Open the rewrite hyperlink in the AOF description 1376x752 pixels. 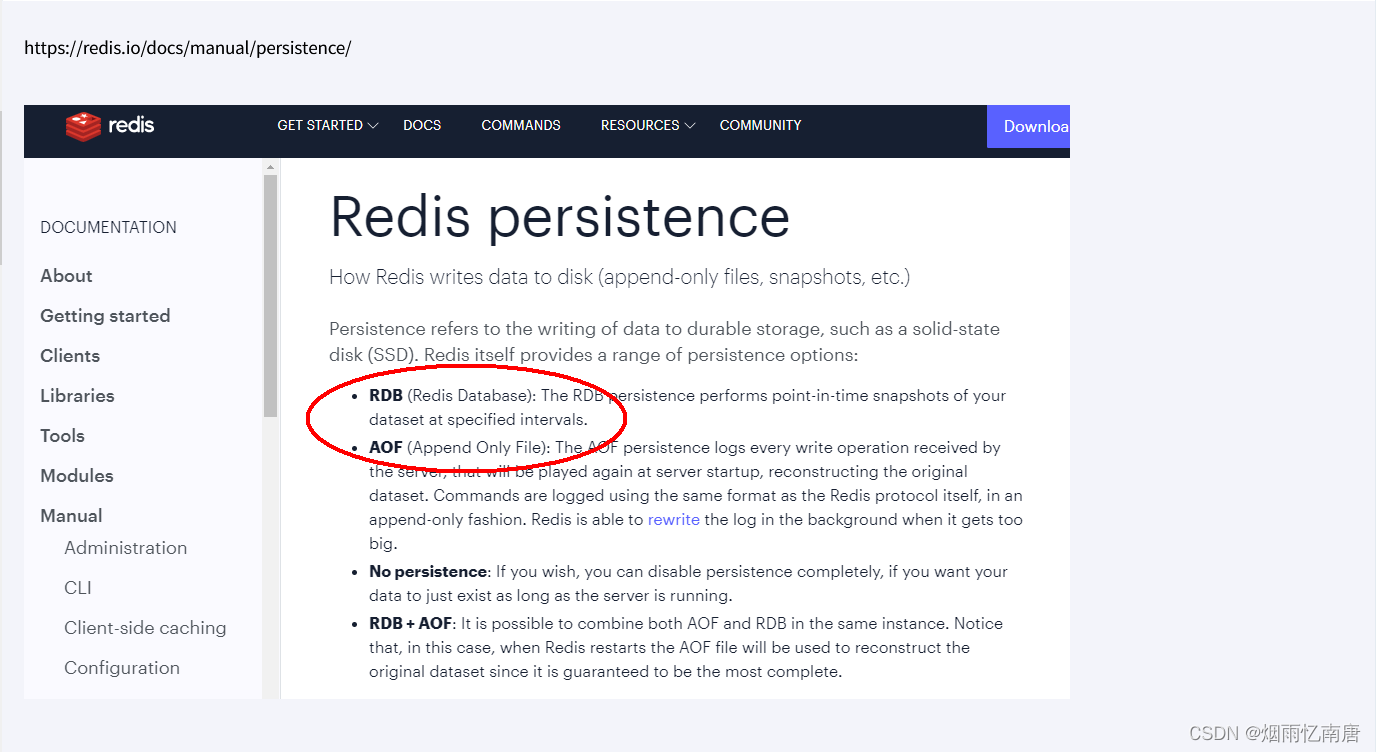click(x=673, y=519)
